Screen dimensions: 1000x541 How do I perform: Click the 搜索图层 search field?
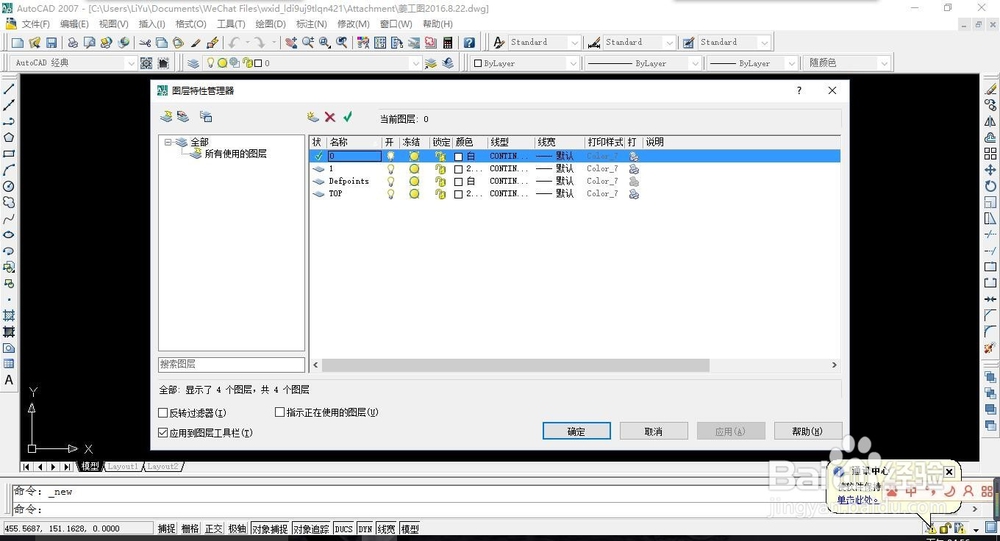(232, 364)
